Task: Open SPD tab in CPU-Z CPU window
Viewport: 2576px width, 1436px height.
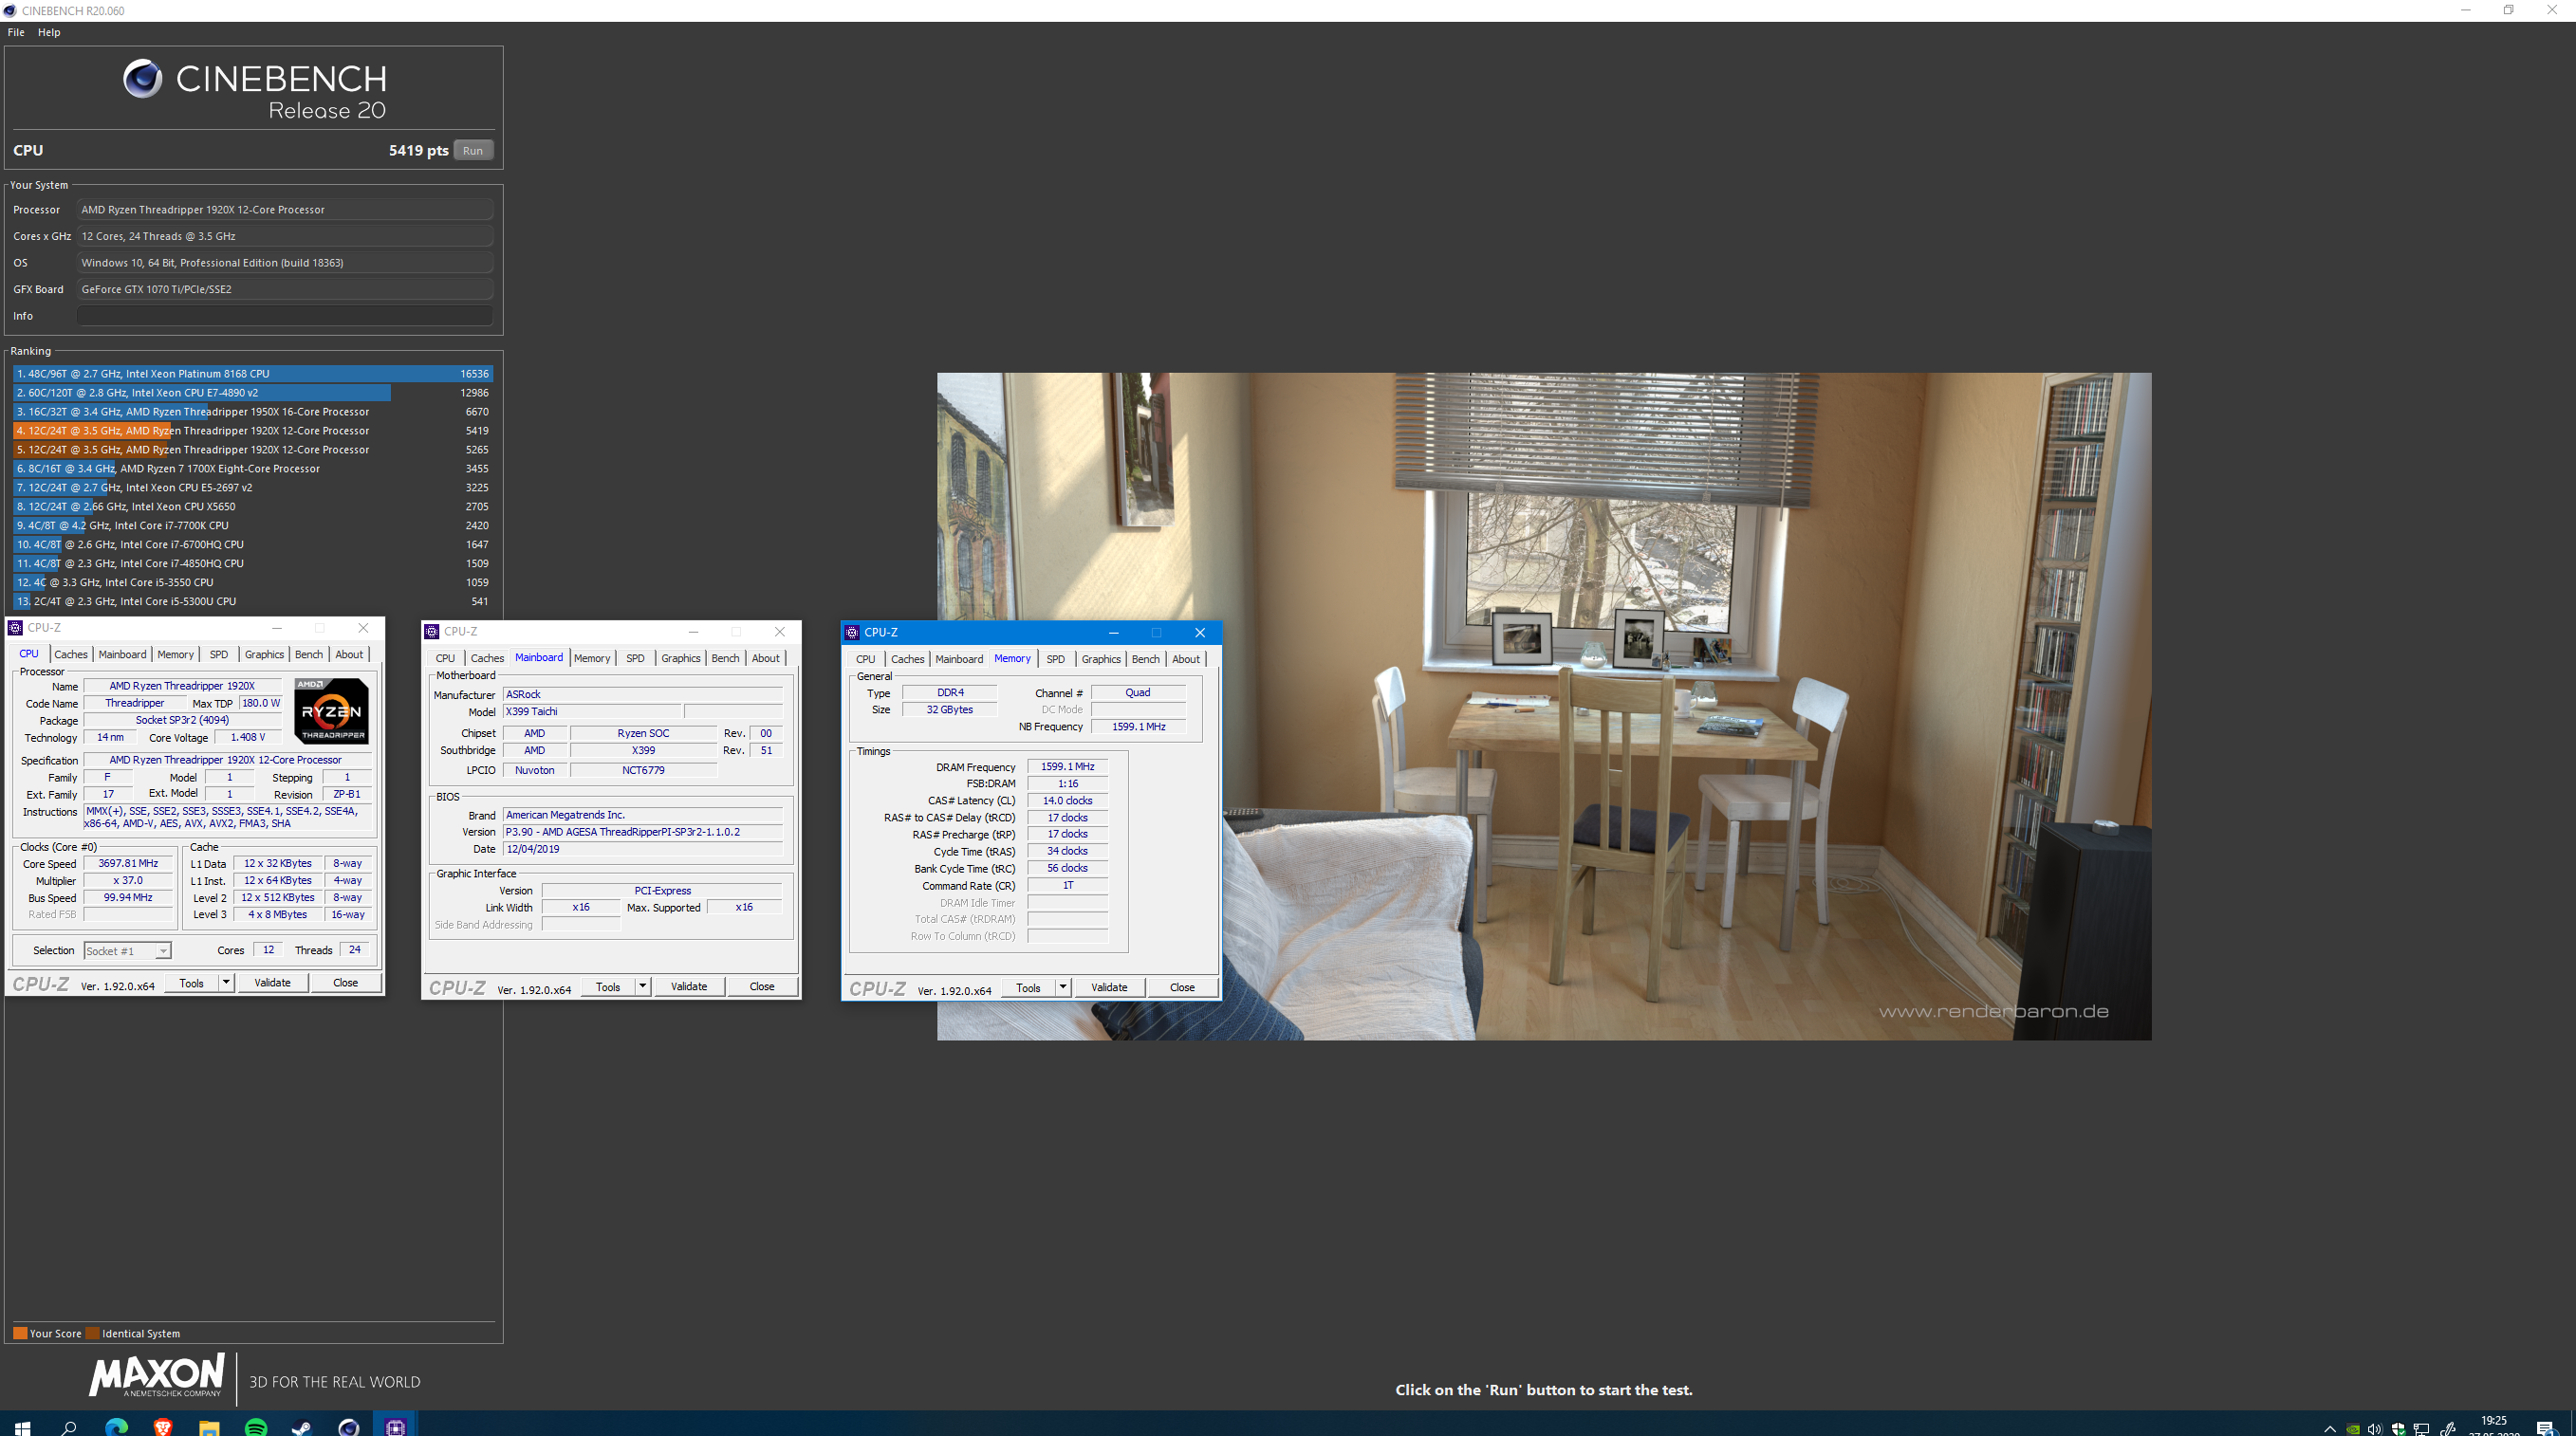Action: point(219,654)
